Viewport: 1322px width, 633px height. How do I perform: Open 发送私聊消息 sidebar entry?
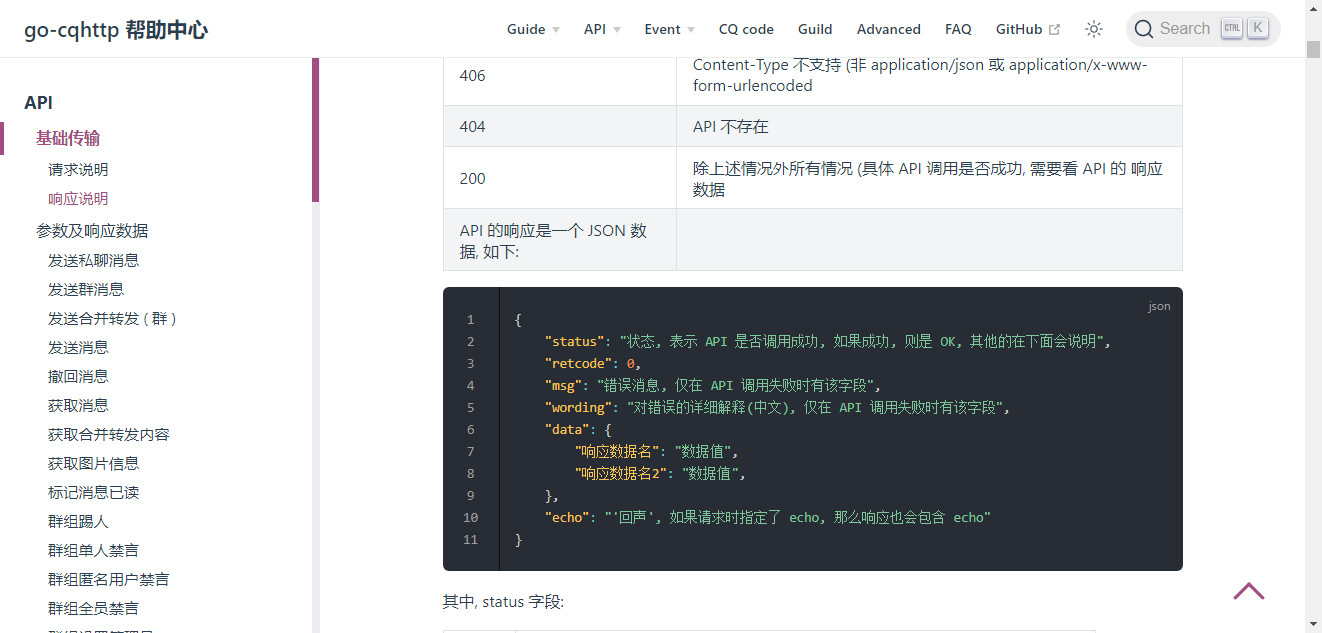[x=93, y=261]
